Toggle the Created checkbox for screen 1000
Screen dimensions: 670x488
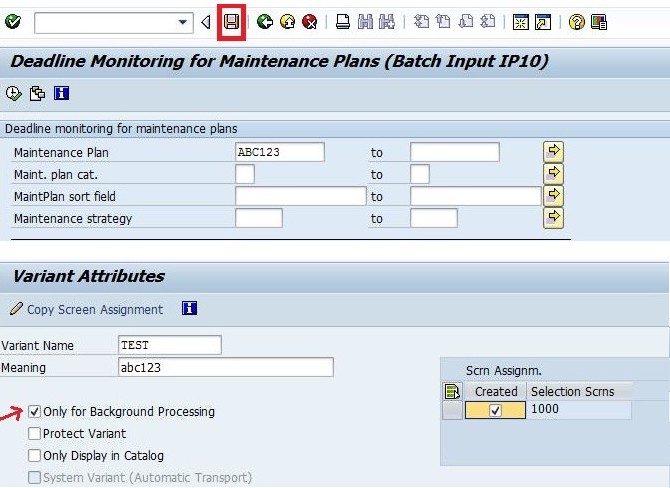tap(495, 410)
